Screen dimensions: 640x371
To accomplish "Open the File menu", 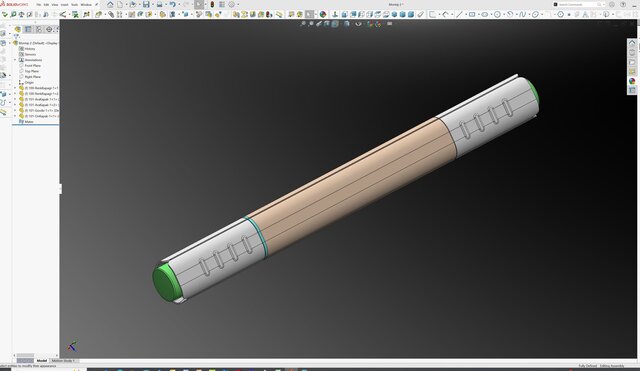I will (39, 4).
